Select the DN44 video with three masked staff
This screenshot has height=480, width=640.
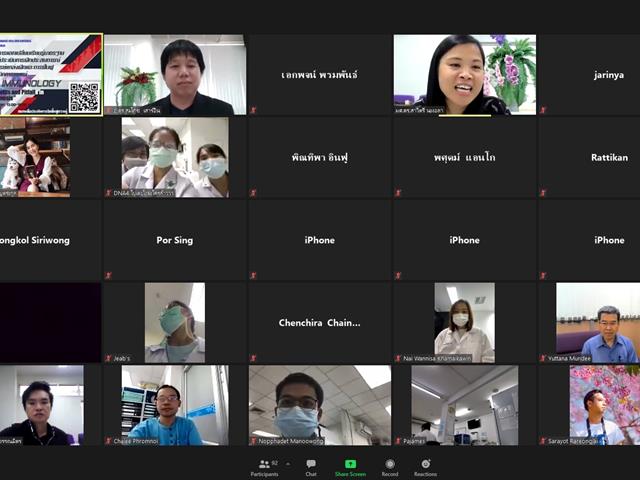[175, 158]
